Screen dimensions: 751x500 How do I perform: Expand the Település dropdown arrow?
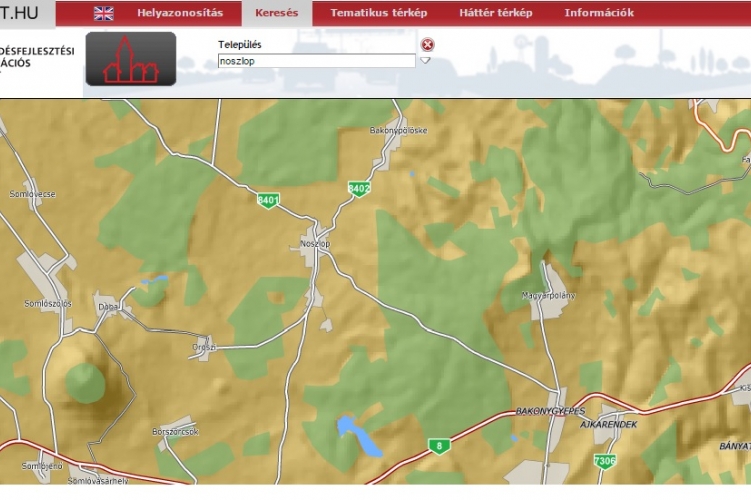tap(425, 61)
